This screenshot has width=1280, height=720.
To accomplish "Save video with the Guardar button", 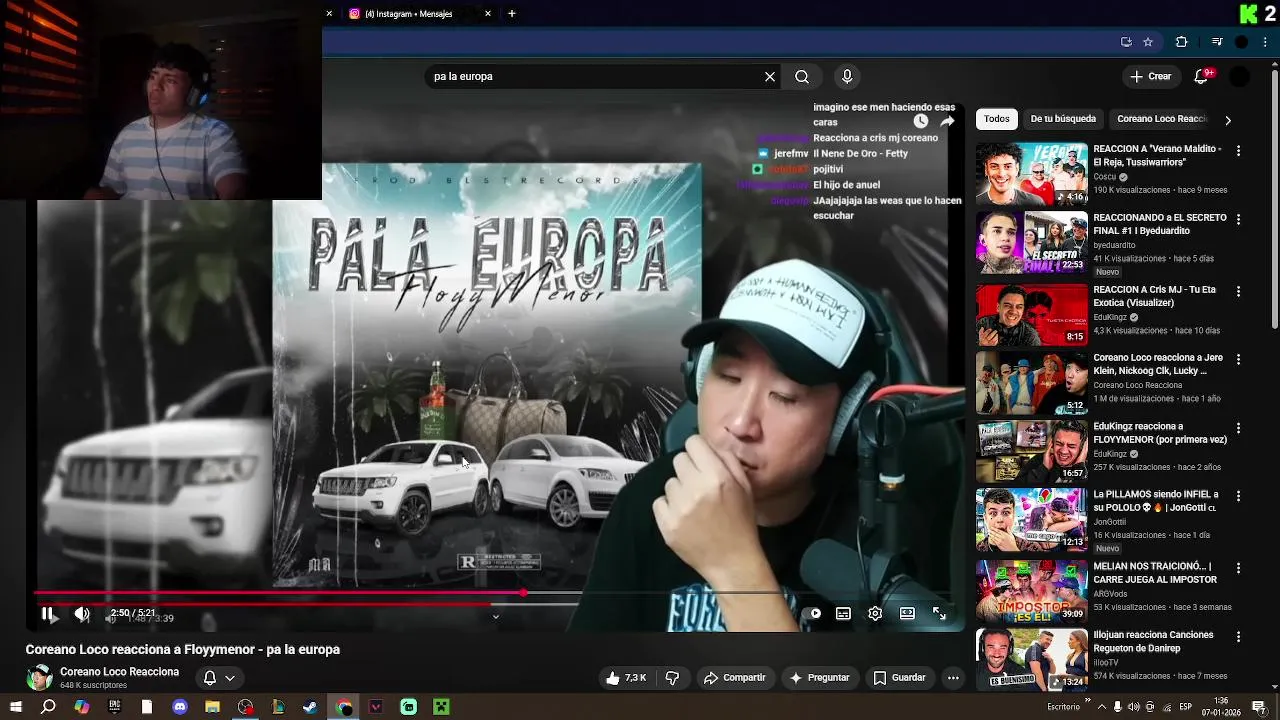I will [x=899, y=678].
